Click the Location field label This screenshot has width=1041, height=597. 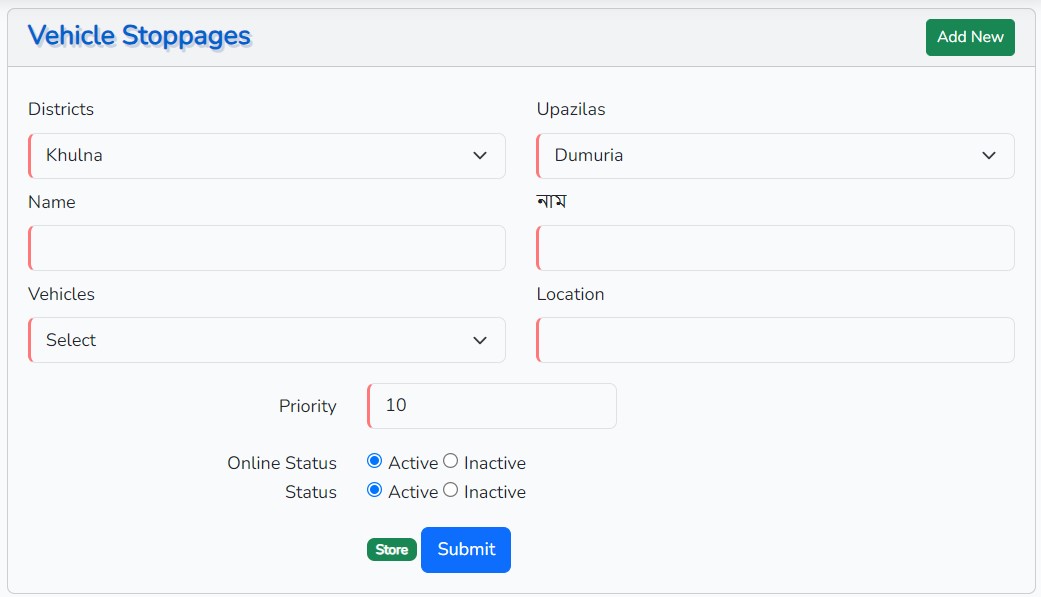click(570, 294)
